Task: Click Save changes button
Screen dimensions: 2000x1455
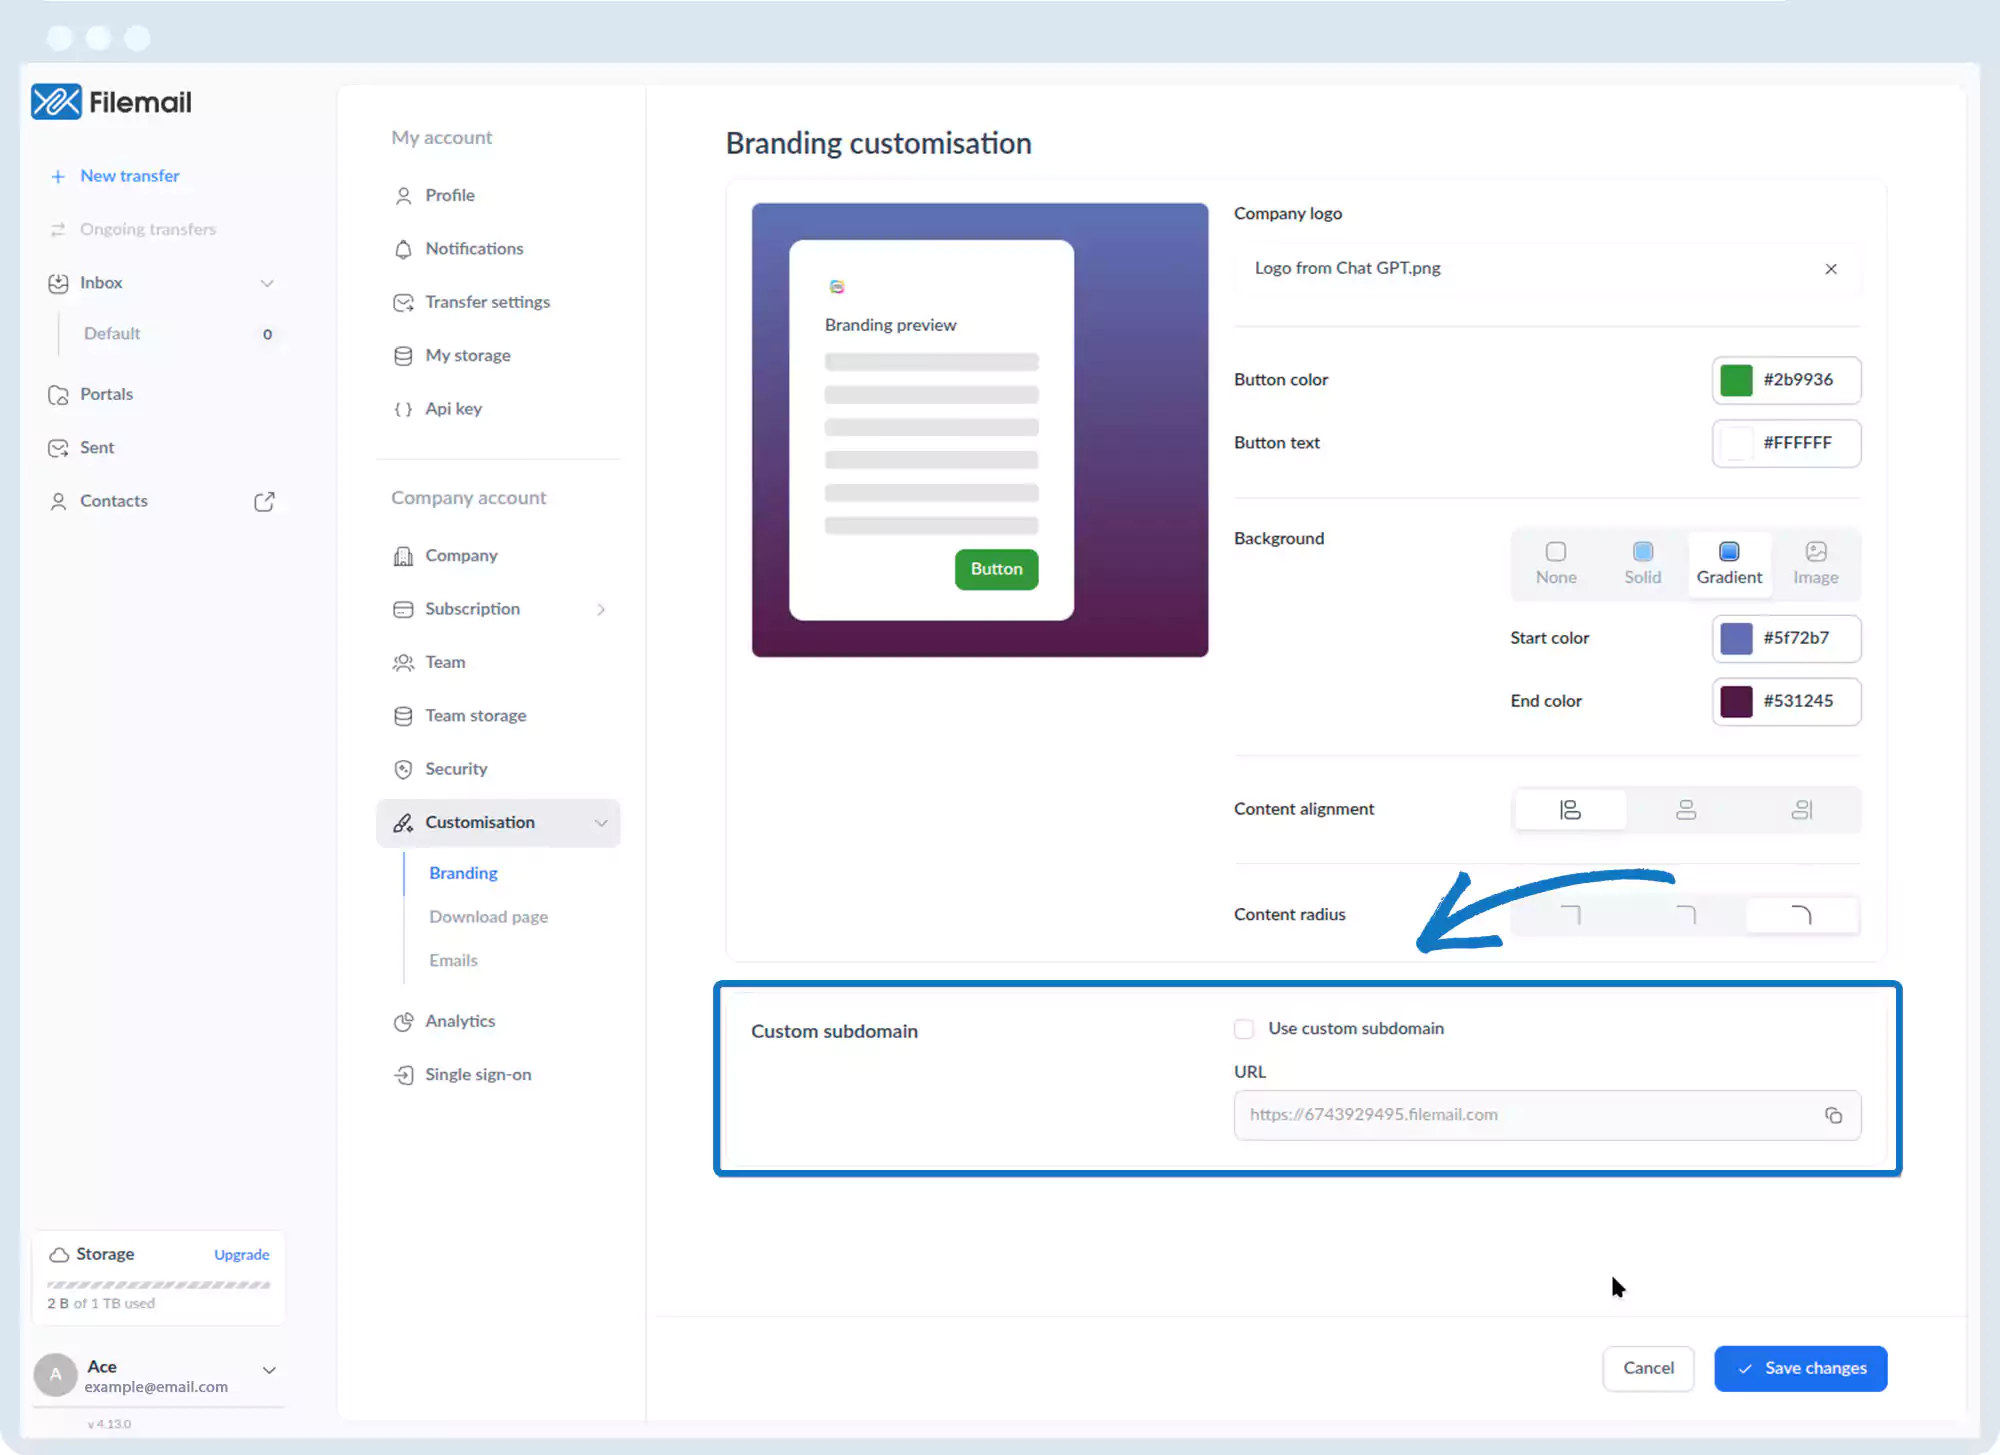Action: click(x=1800, y=1368)
